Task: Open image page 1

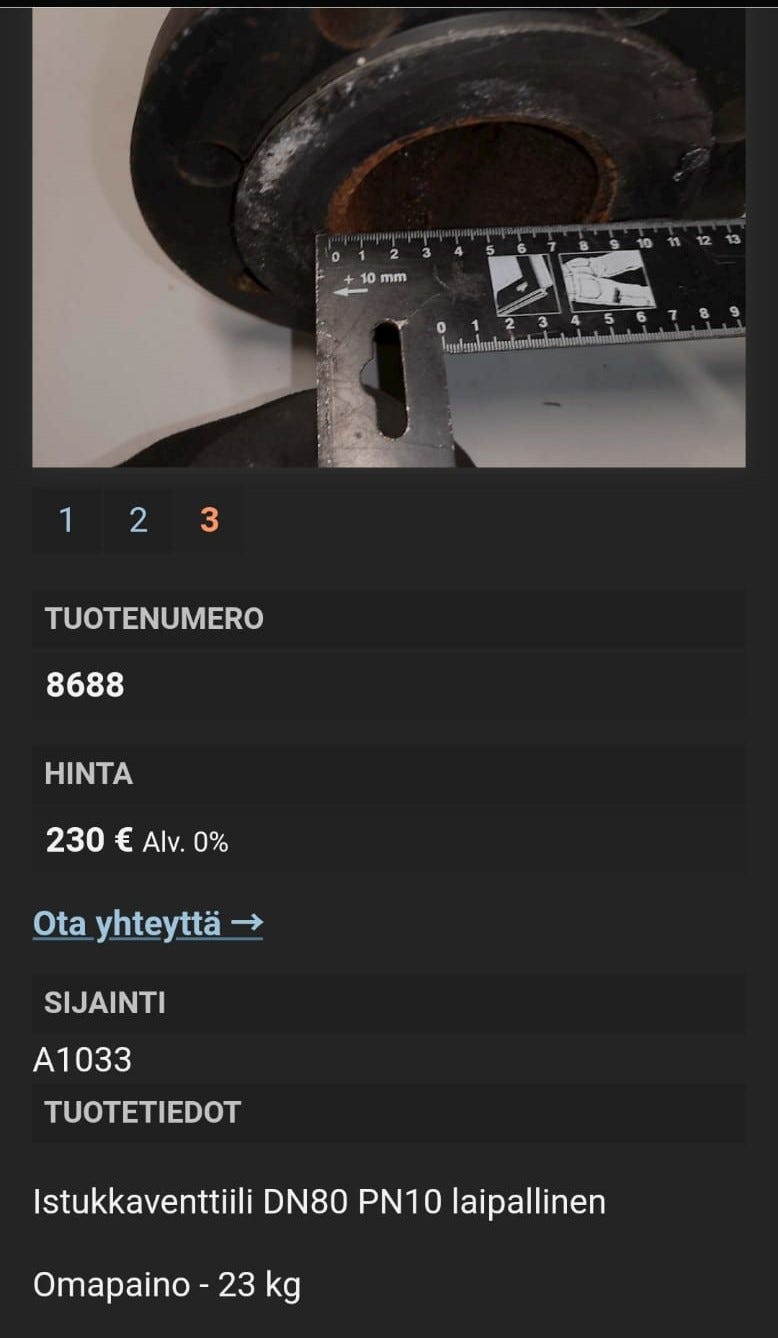Action: click(66, 520)
